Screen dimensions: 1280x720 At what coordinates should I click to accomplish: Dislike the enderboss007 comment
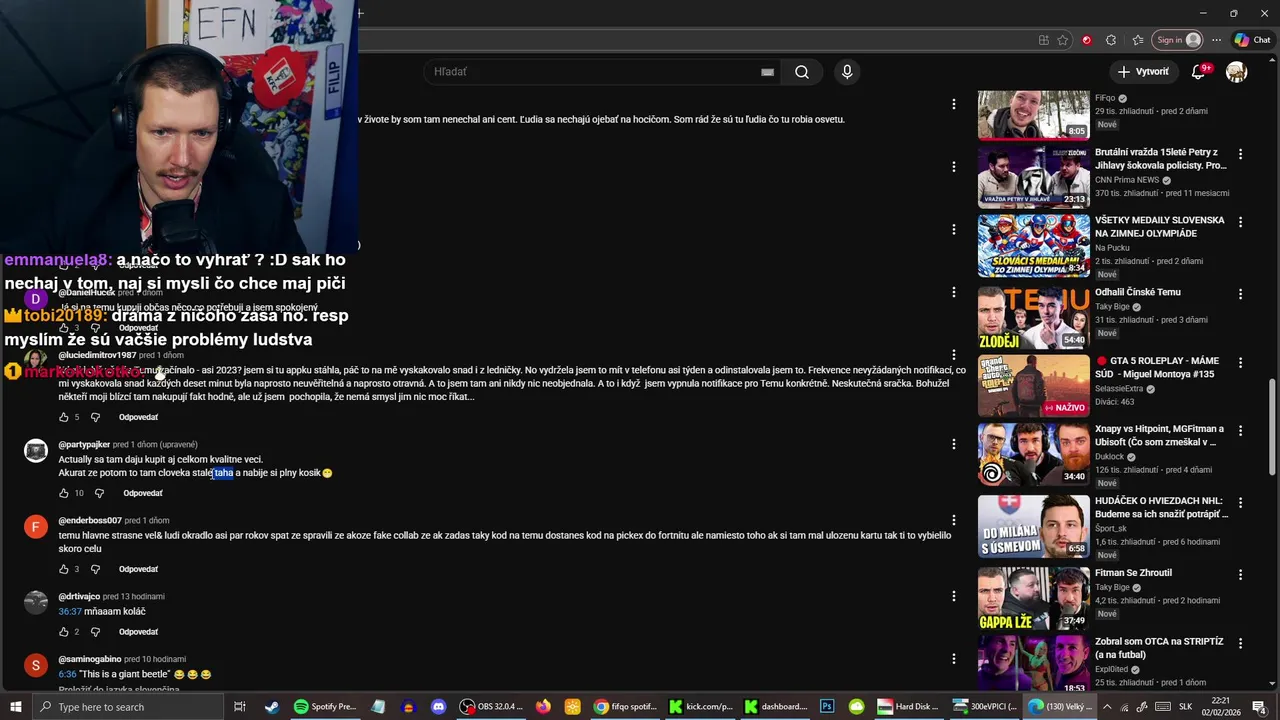tap(95, 569)
